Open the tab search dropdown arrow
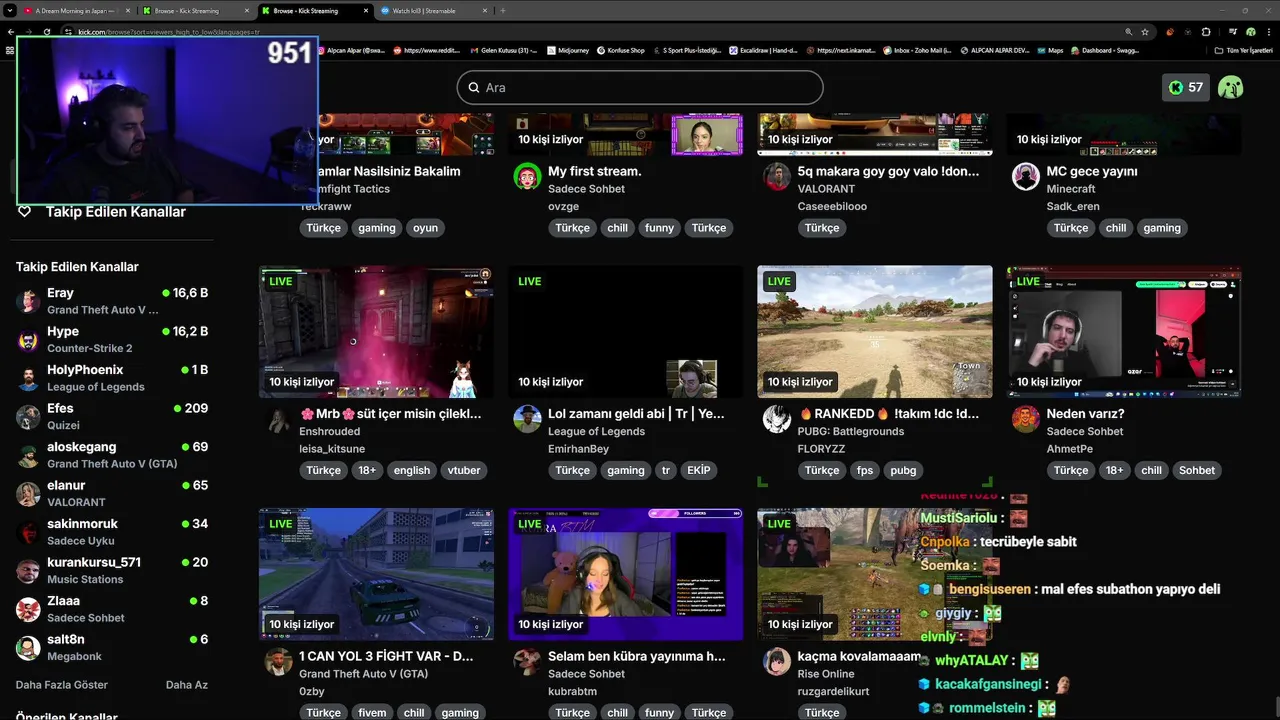The image size is (1280, 720). point(9,10)
